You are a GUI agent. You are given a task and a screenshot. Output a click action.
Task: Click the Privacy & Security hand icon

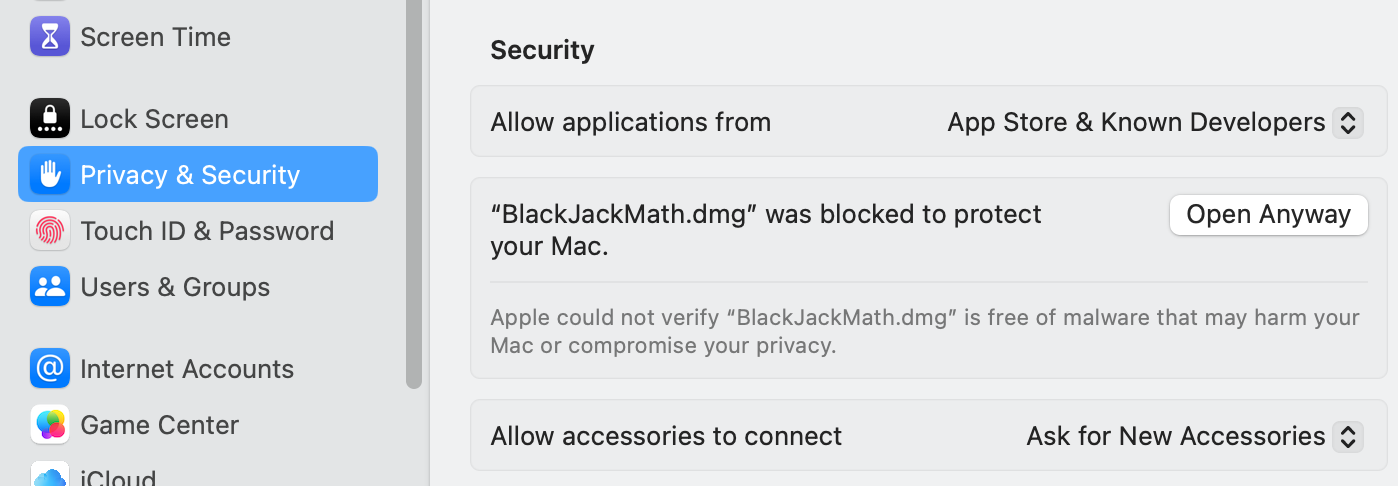click(x=49, y=175)
